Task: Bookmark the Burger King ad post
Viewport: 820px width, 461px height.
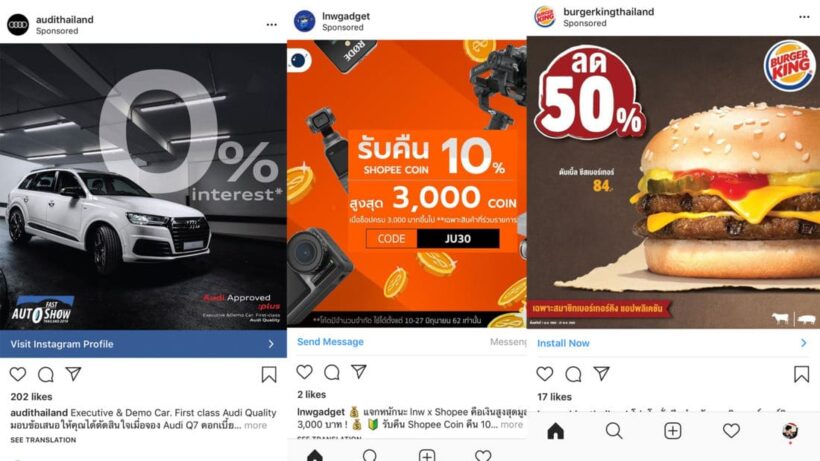Action: click(801, 374)
